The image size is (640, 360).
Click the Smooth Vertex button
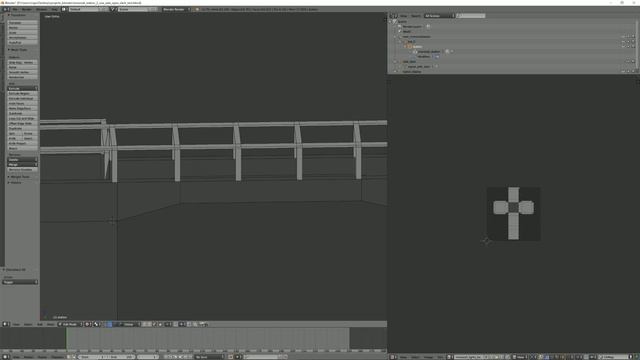(x=22, y=72)
